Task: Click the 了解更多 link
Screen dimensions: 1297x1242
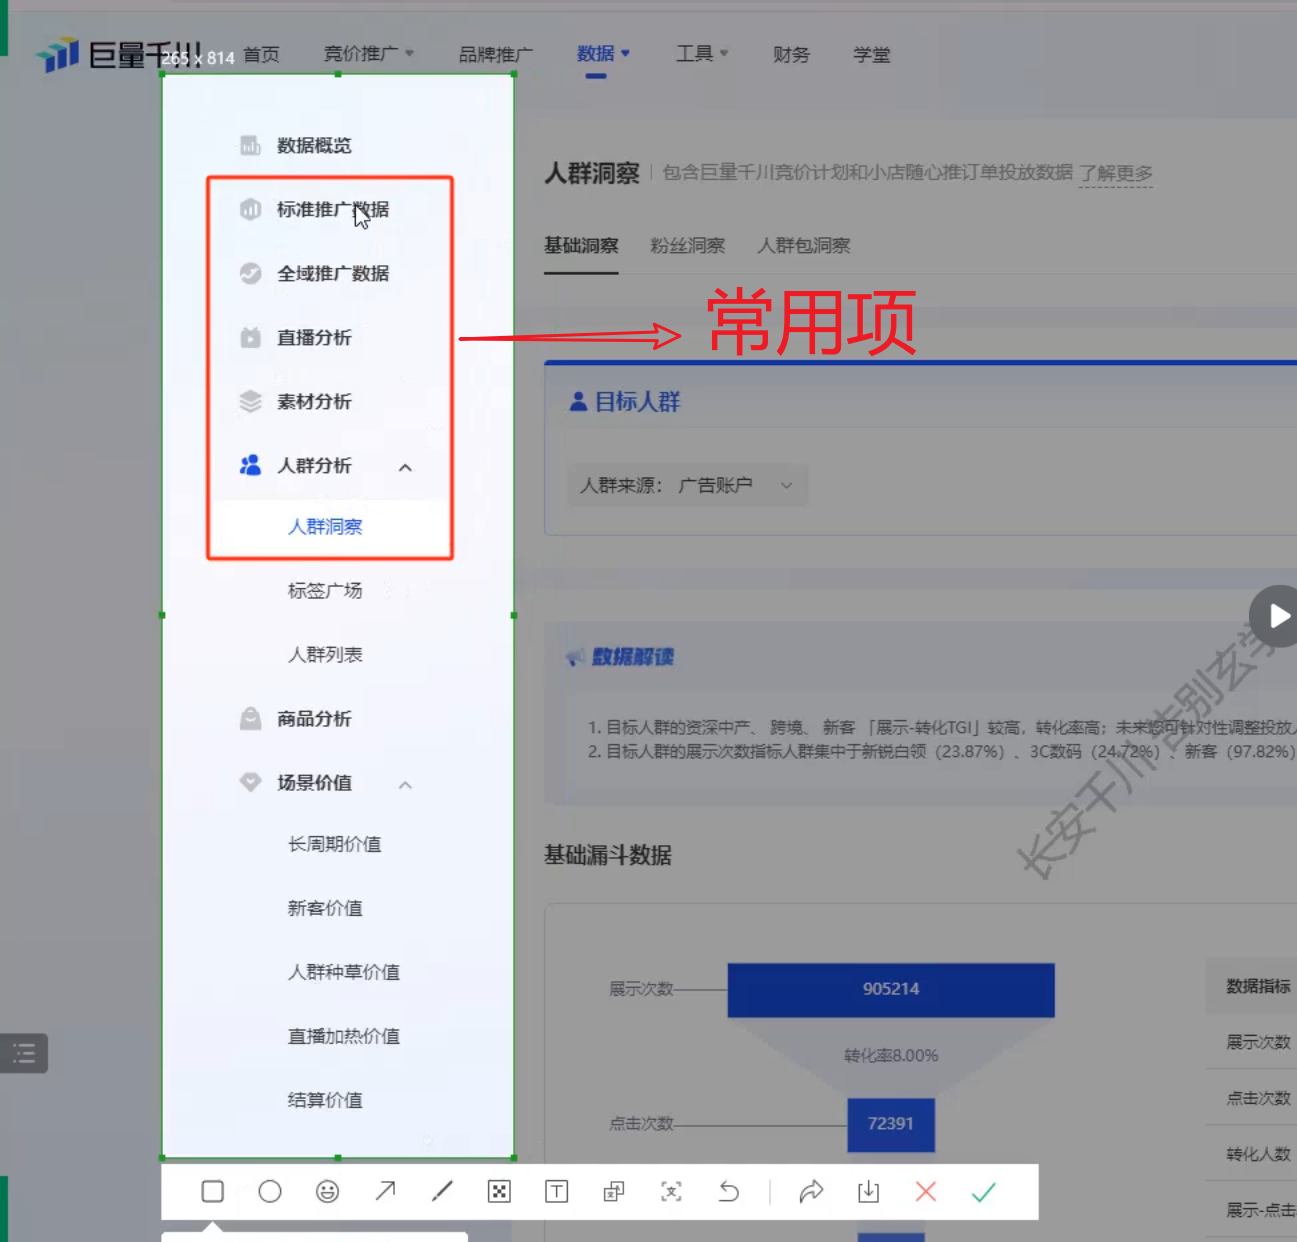Action: tap(1115, 173)
